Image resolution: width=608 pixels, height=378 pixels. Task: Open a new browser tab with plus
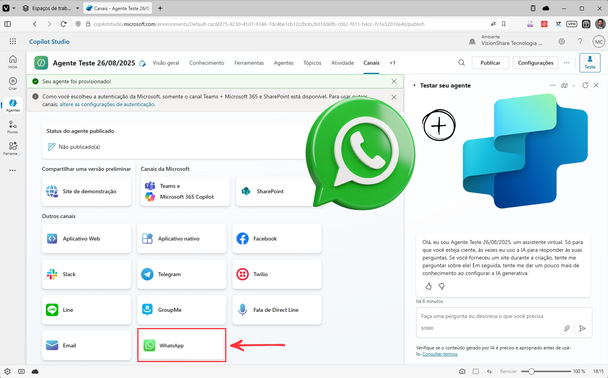(160, 8)
